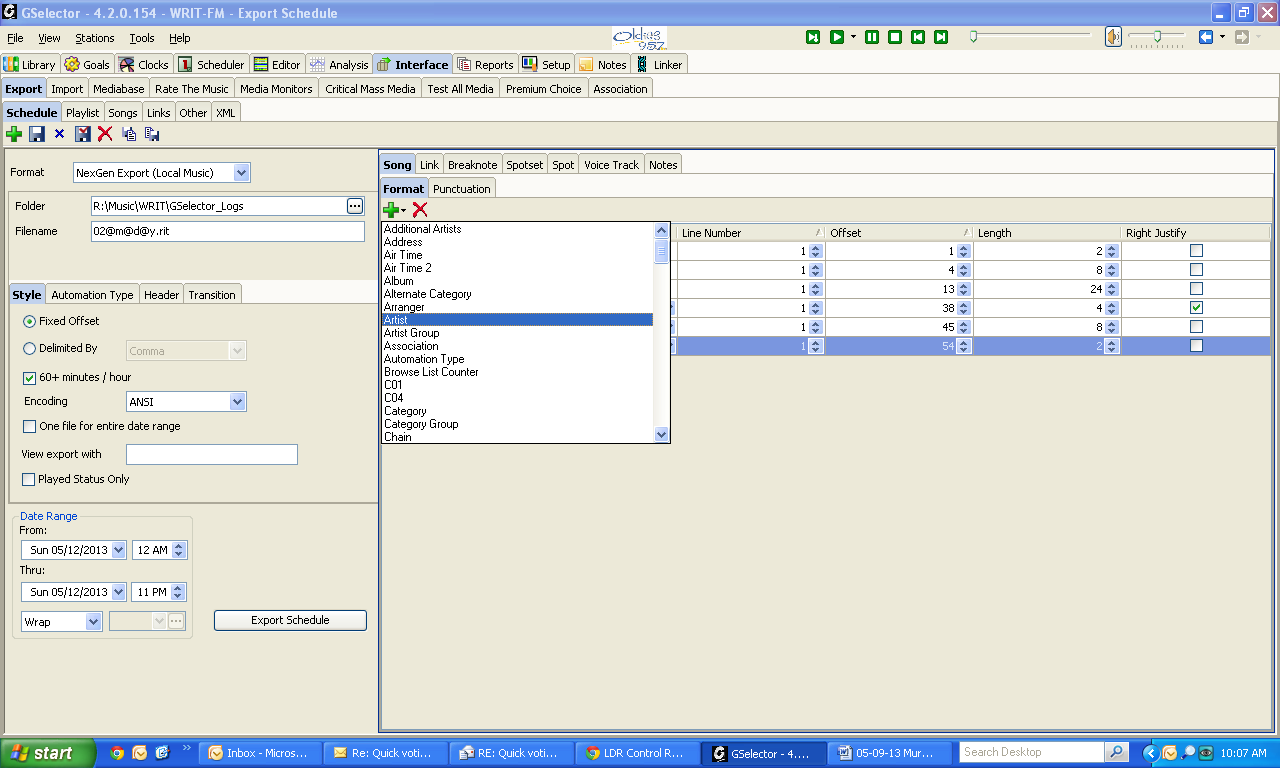Click the red X icon in the Schedule toolbar

point(105,134)
